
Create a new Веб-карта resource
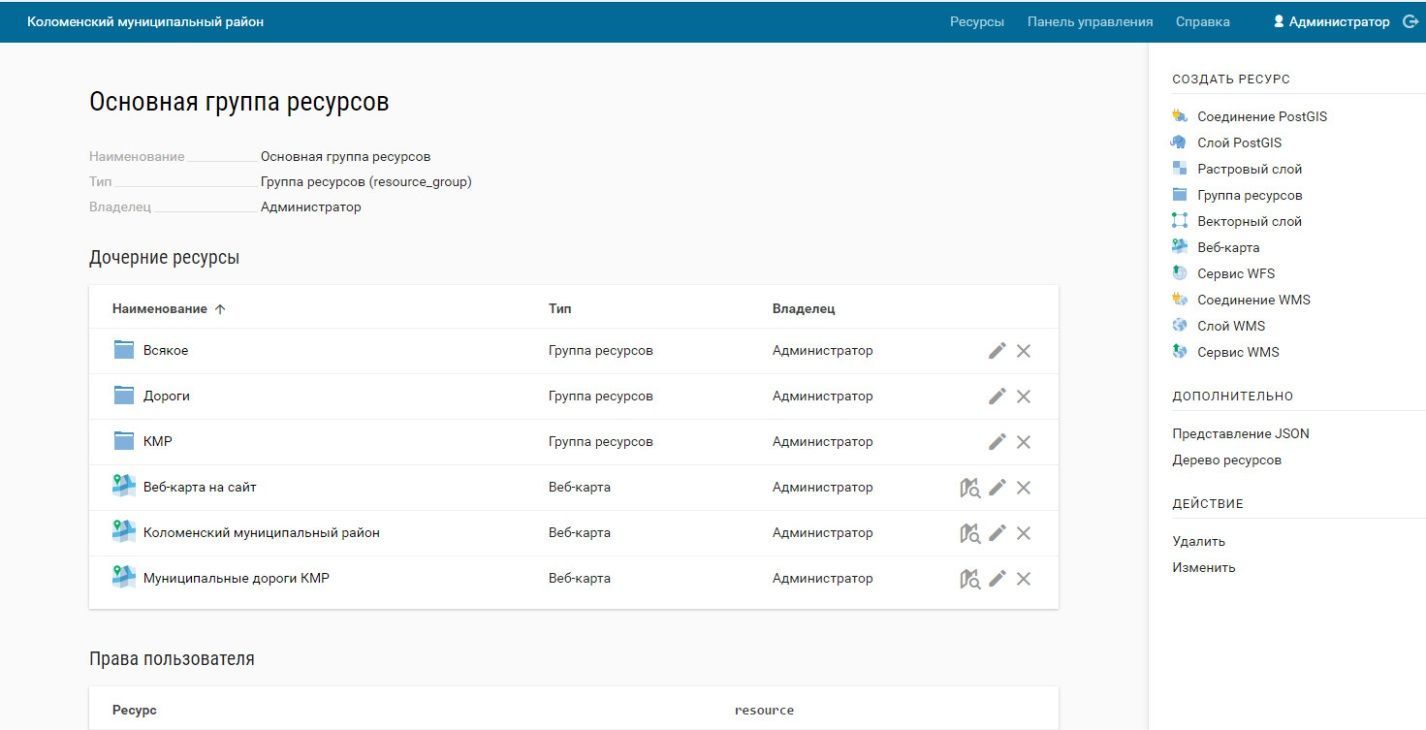coord(1228,248)
